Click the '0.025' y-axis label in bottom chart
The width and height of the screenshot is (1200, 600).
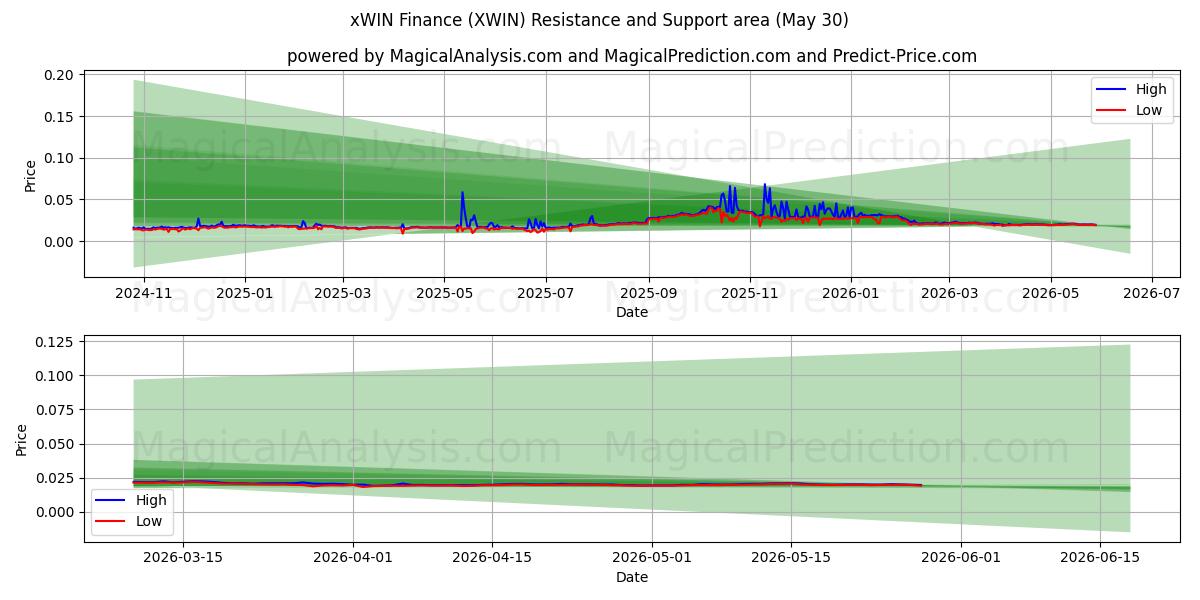tap(56, 478)
